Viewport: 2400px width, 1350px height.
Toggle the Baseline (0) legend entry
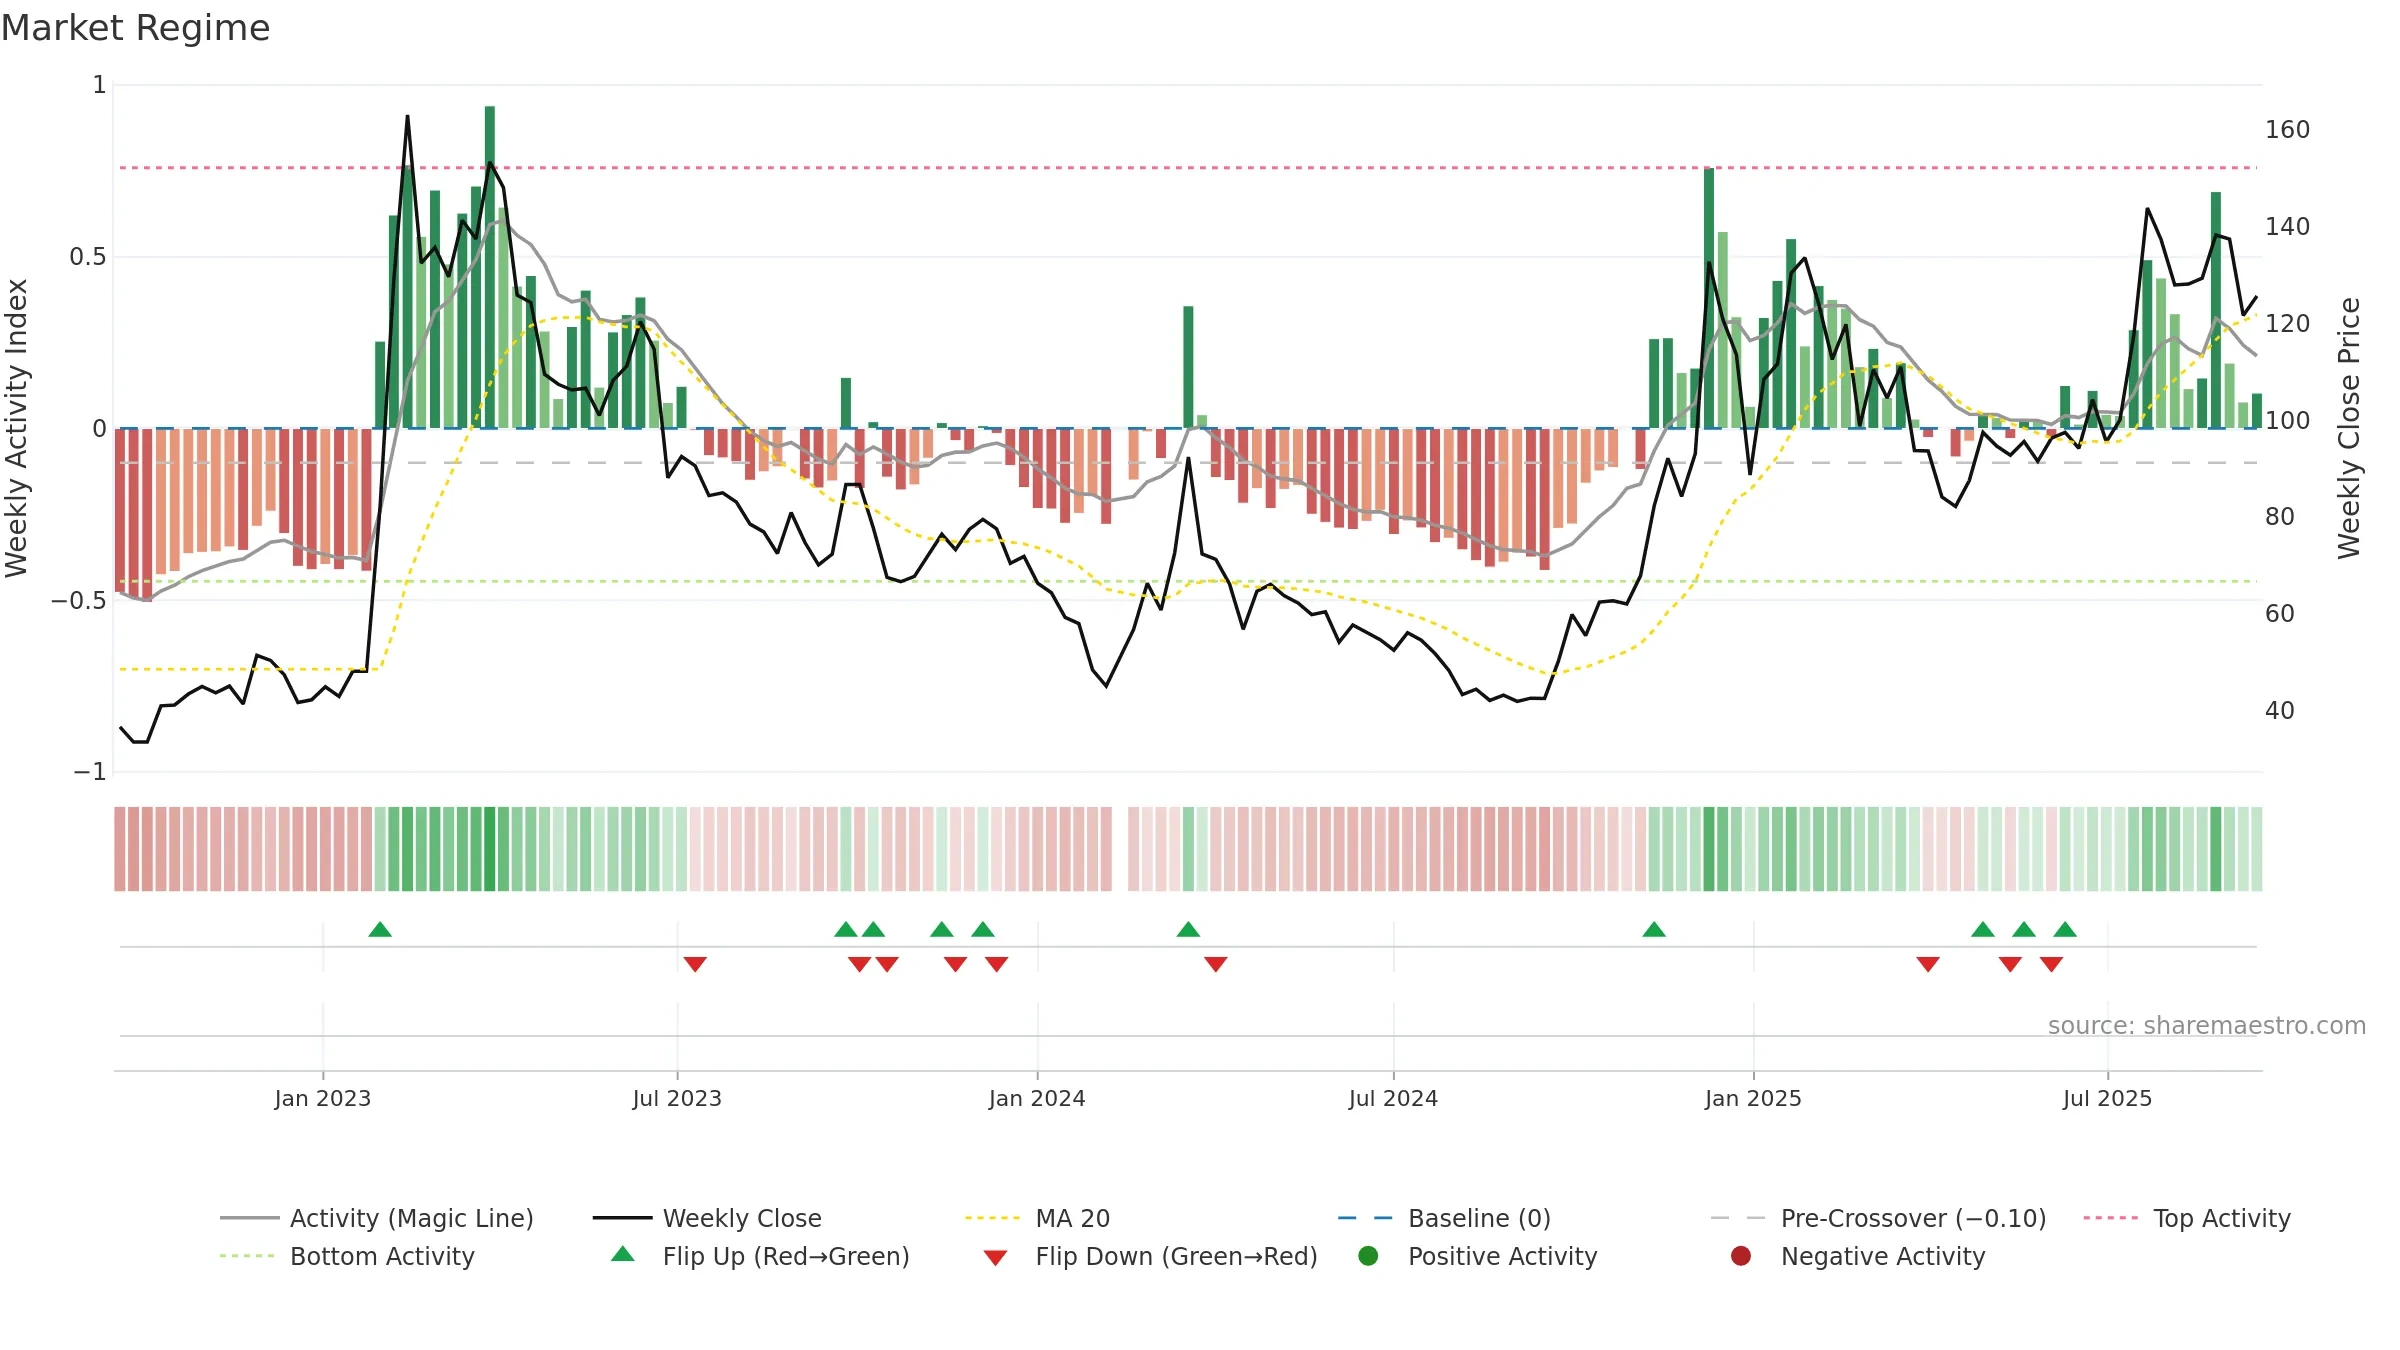[x=1444, y=1218]
